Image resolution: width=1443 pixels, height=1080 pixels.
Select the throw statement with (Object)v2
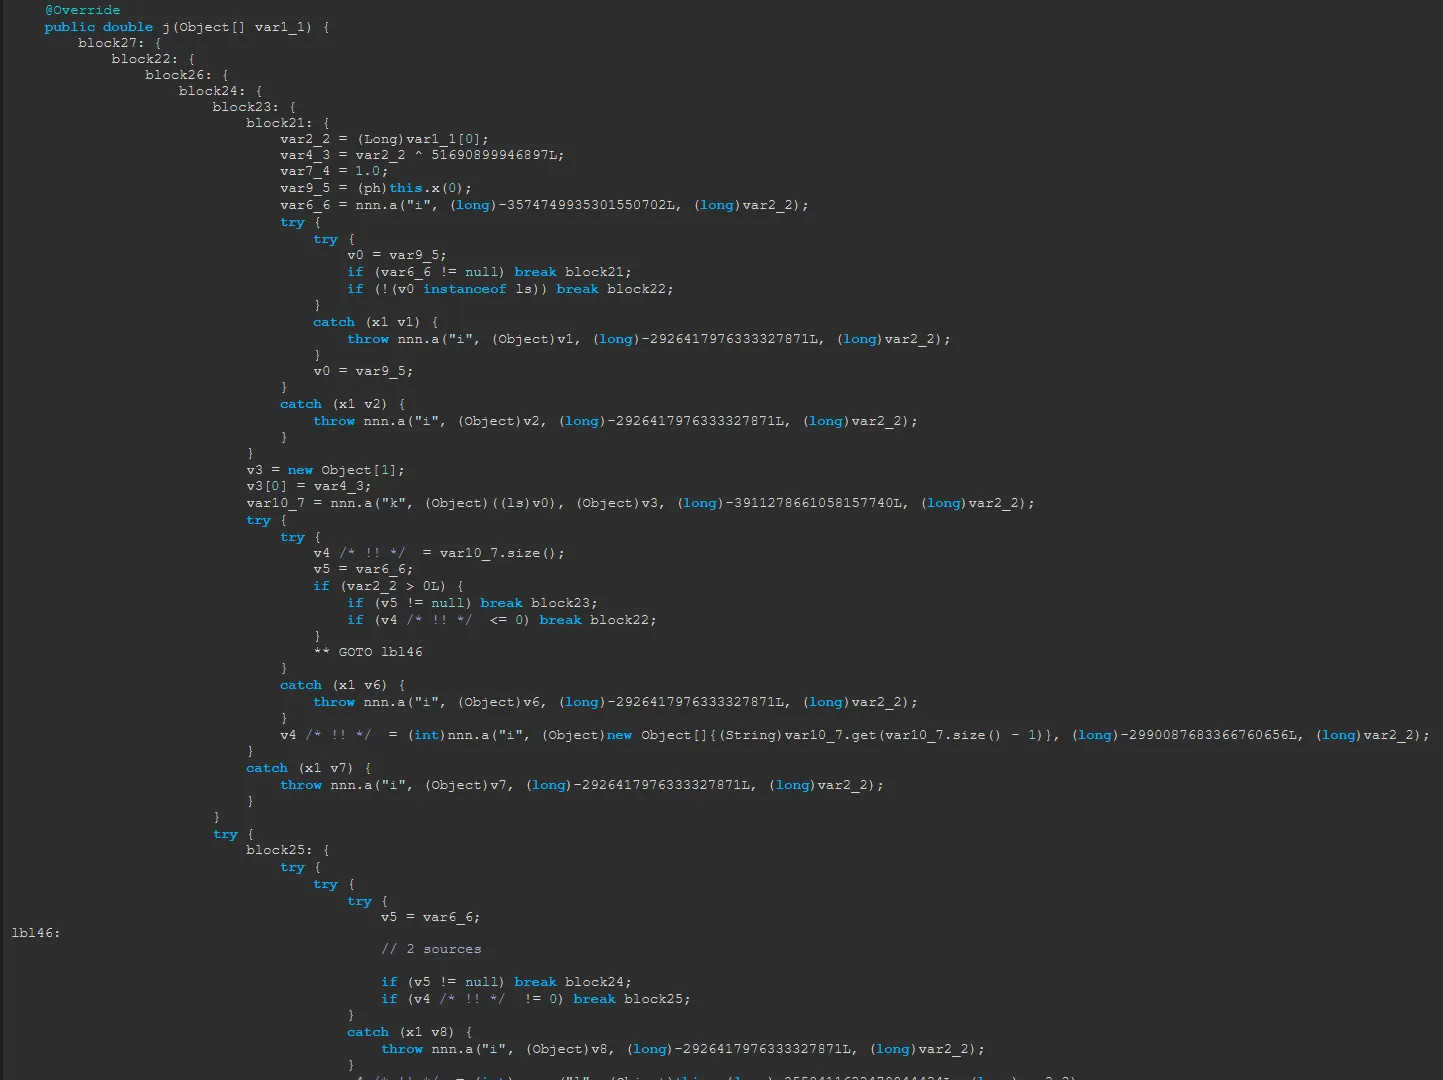(x=615, y=421)
